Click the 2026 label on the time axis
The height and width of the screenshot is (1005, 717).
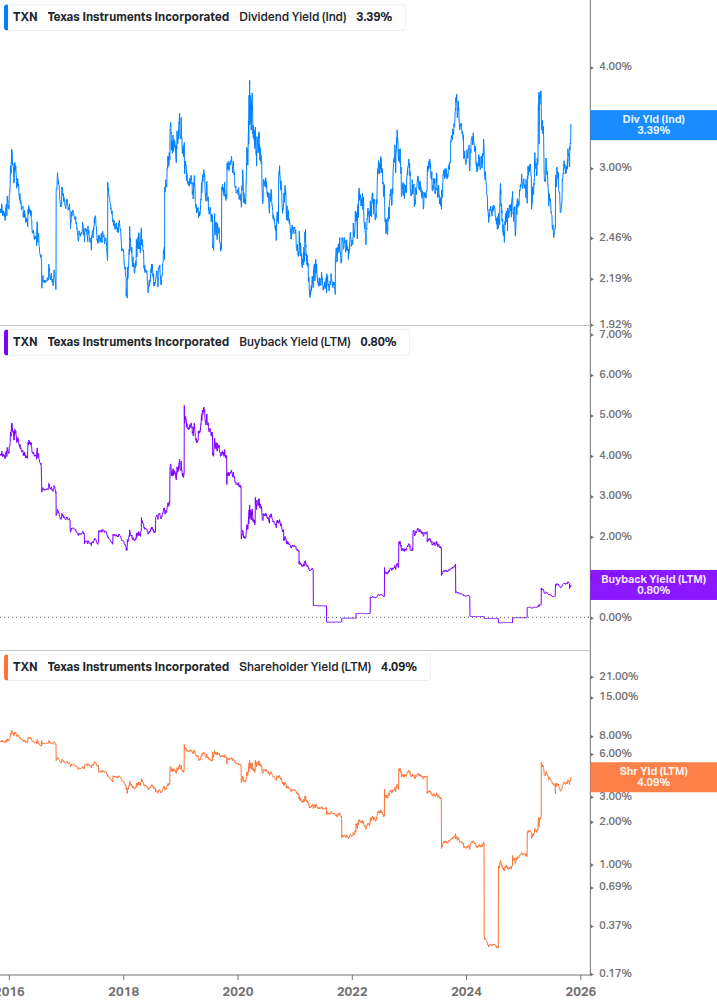tap(581, 992)
